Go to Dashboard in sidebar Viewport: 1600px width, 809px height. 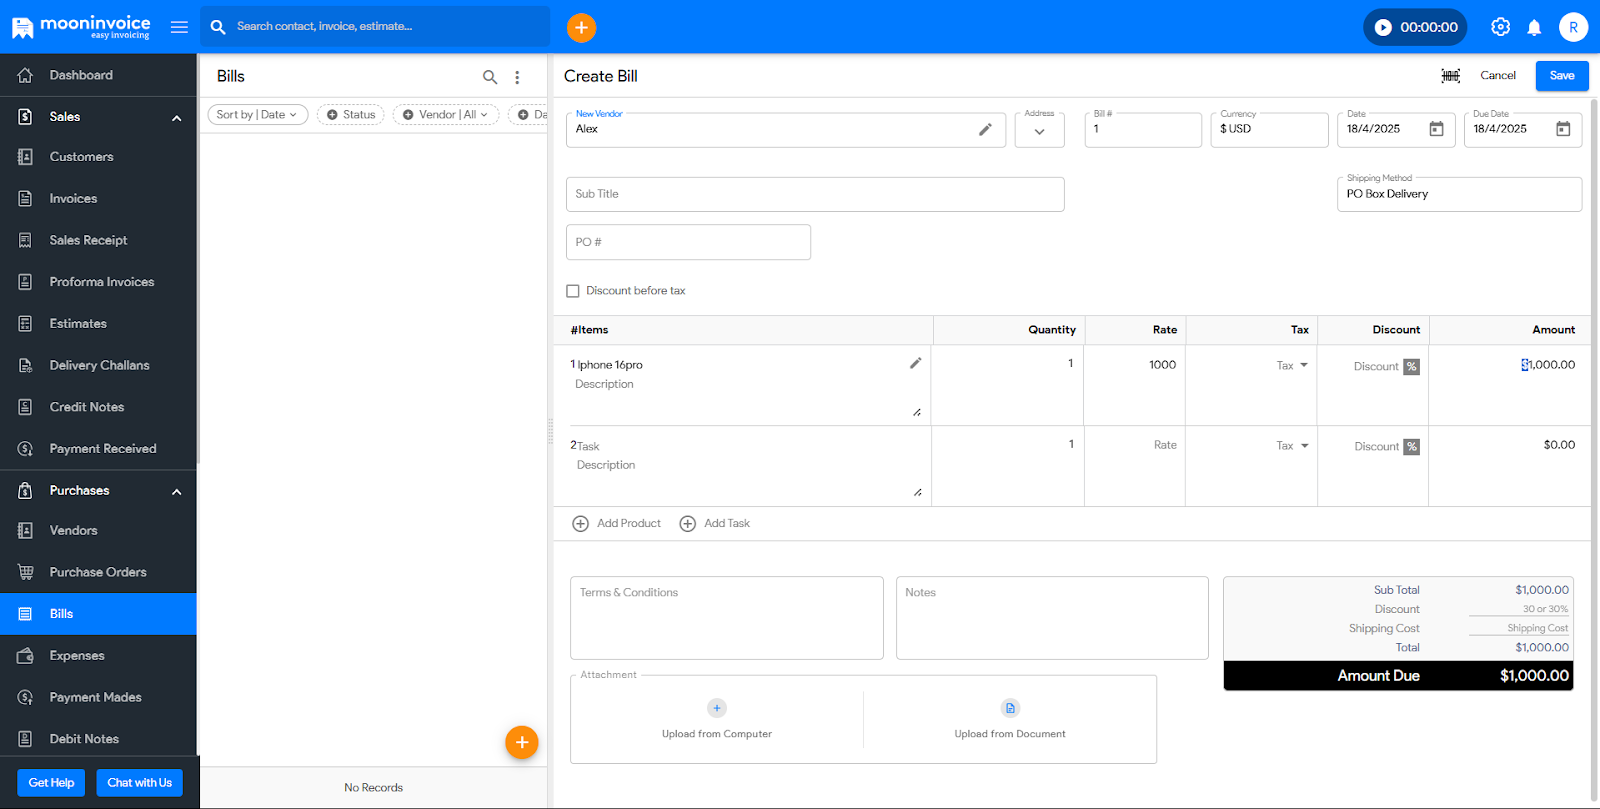(x=98, y=75)
